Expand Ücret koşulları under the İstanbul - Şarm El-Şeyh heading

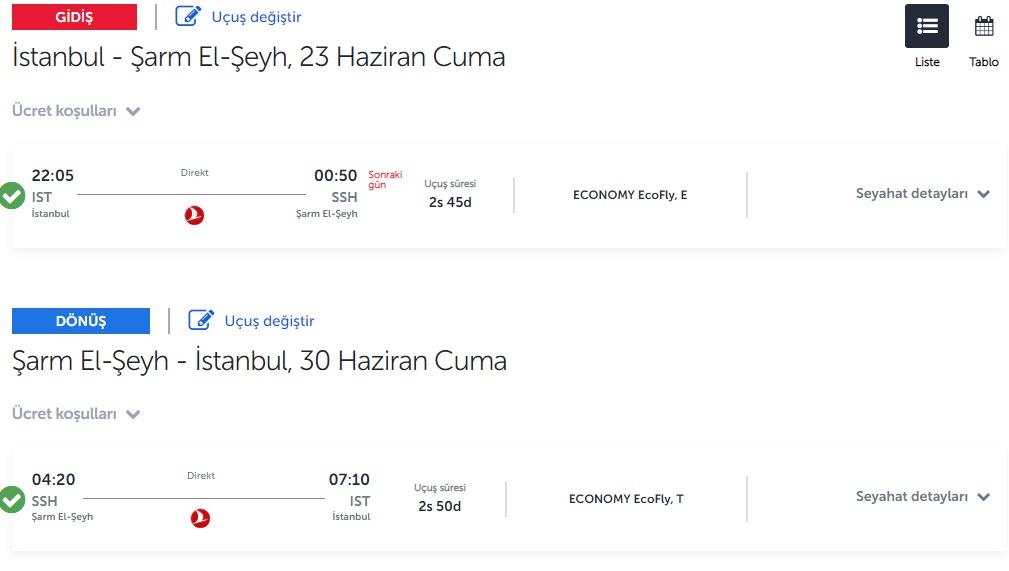coord(76,111)
